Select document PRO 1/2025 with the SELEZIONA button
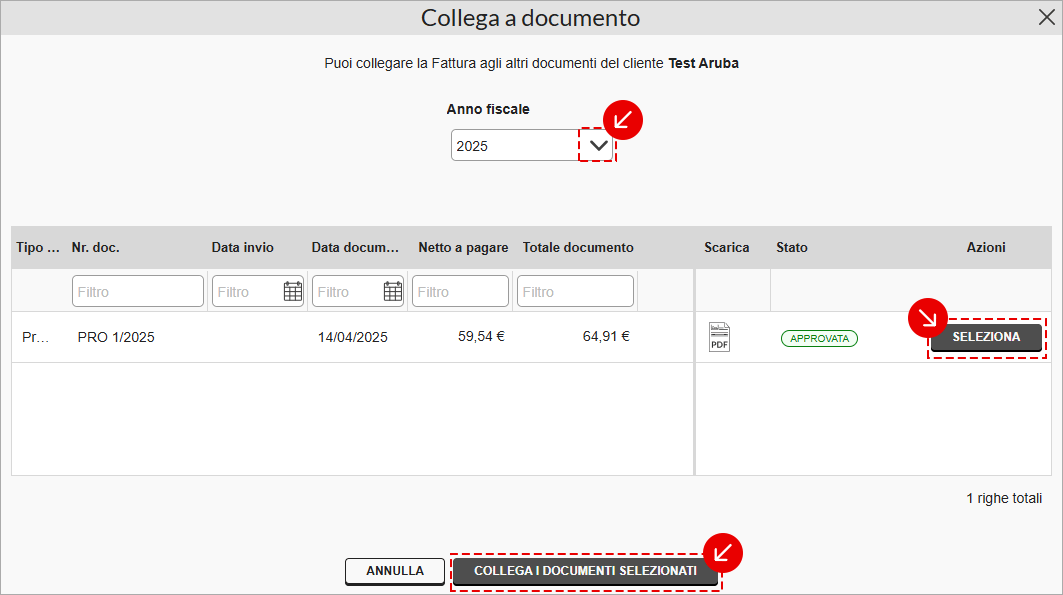The image size is (1063, 595). [987, 337]
